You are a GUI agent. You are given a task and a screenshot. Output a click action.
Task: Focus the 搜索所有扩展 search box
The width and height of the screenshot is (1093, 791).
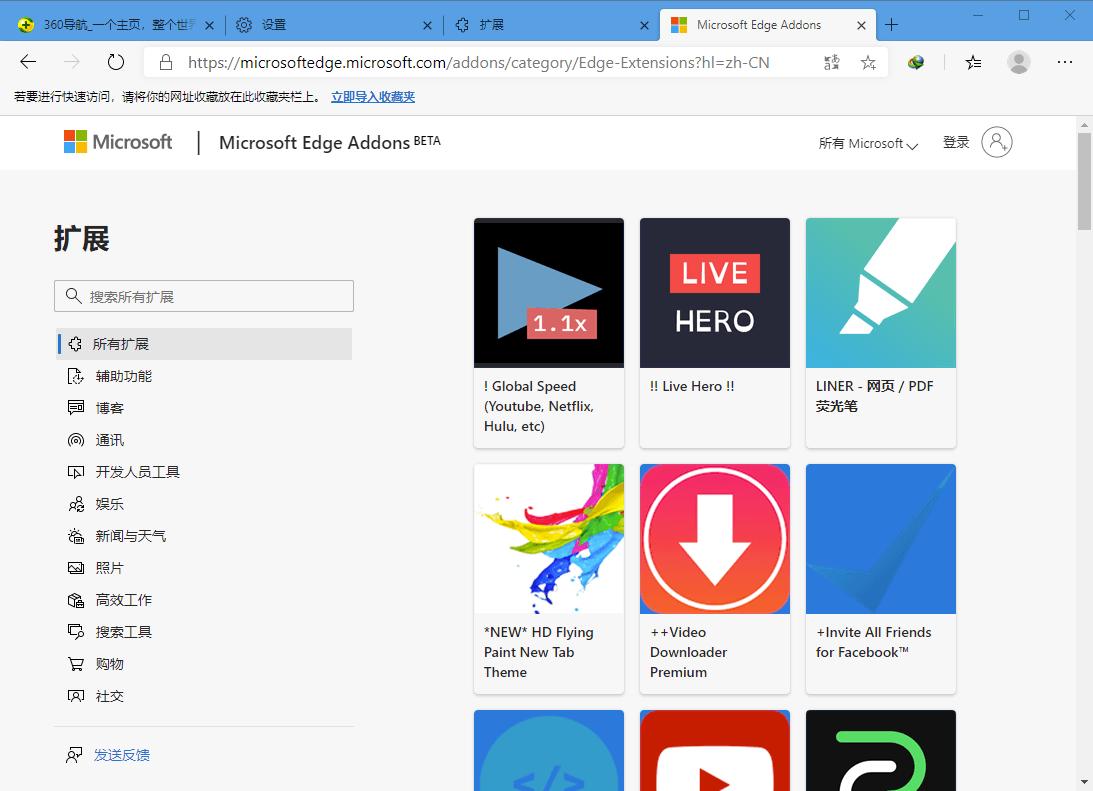pyautogui.click(x=204, y=296)
